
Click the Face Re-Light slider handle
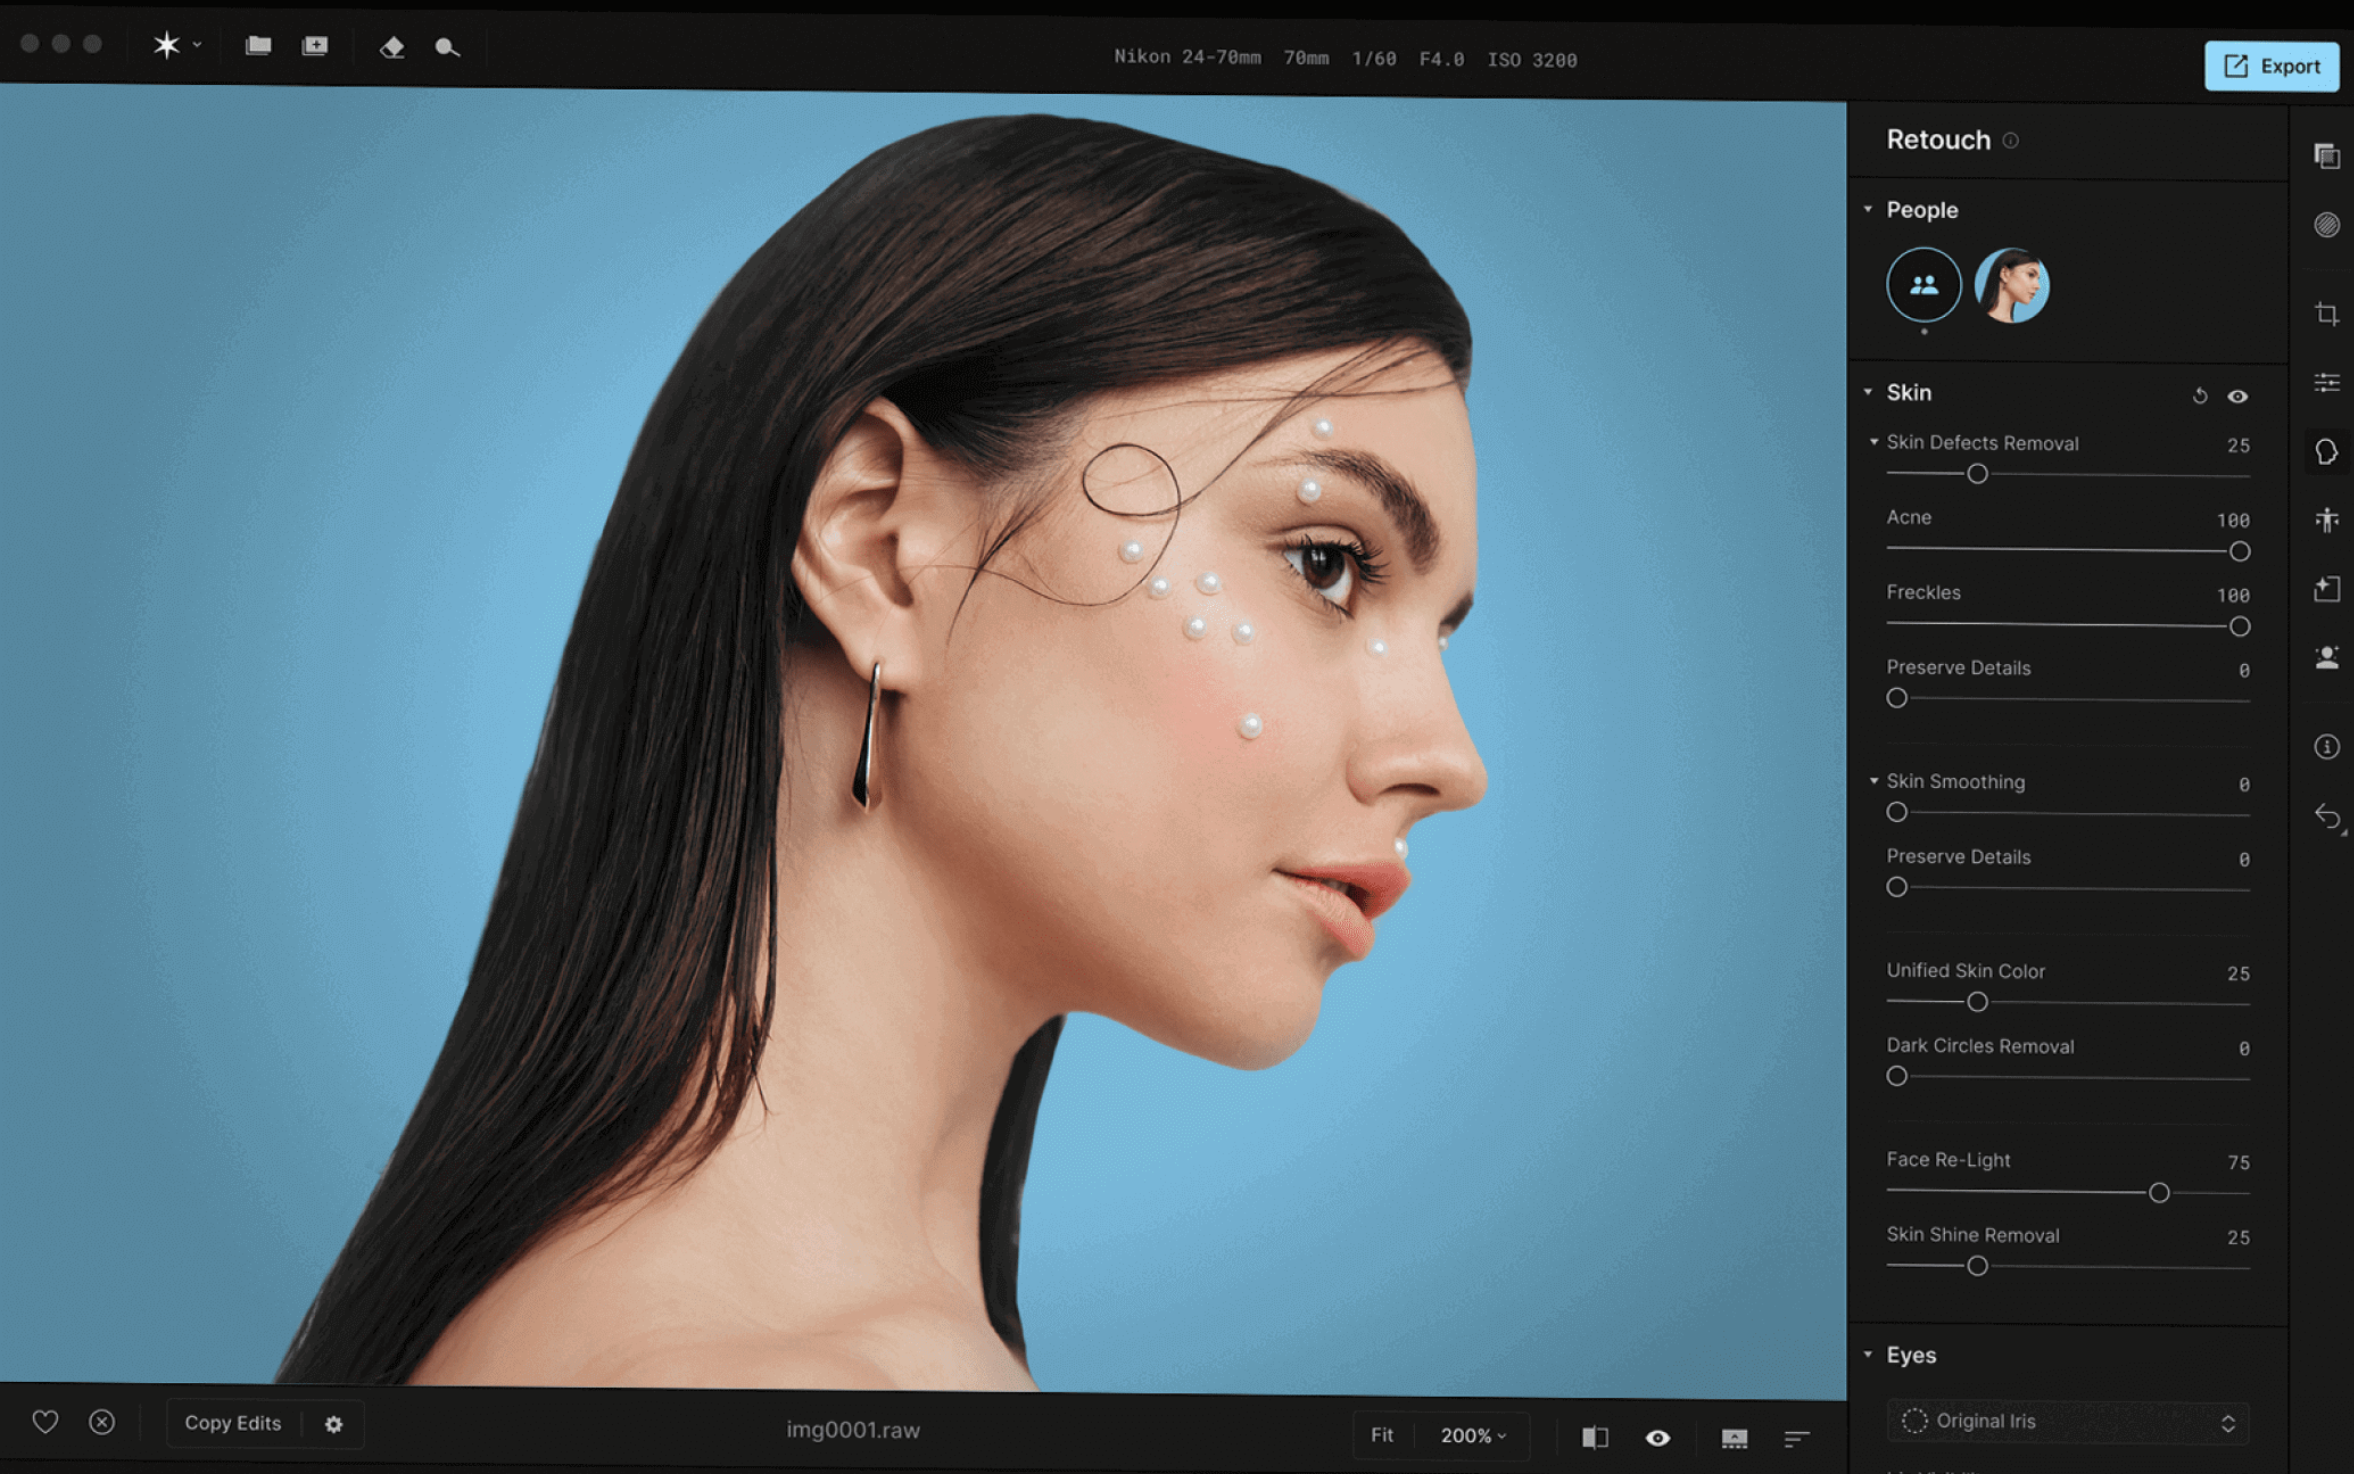pyautogui.click(x=2159, y=1192)
